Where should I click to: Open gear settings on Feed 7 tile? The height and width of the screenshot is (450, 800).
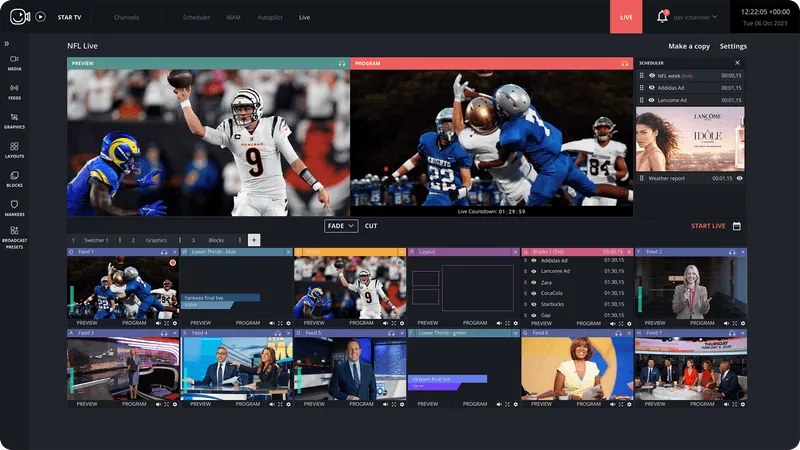pos(743,404)
